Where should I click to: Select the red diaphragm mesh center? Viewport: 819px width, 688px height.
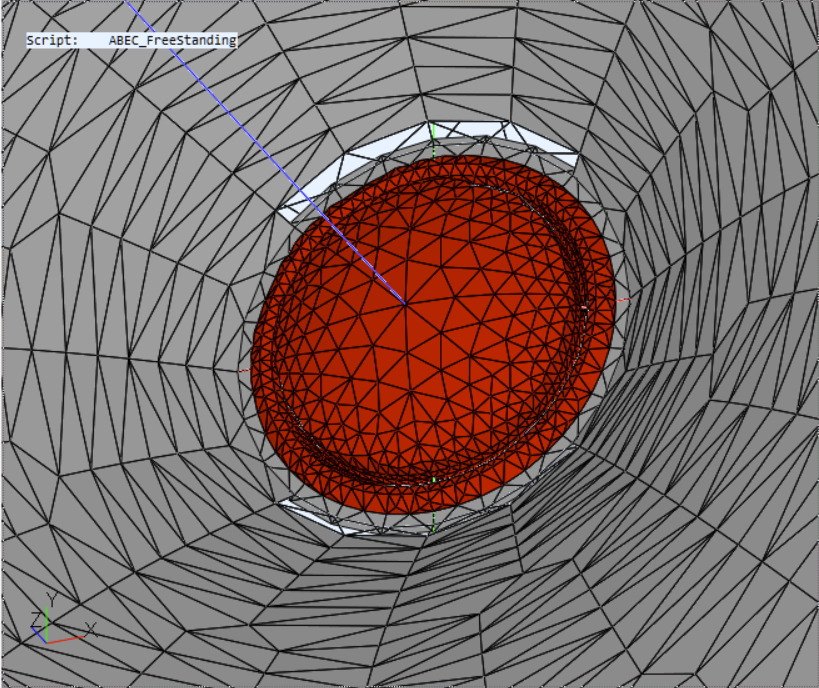[x=405, y=303]
